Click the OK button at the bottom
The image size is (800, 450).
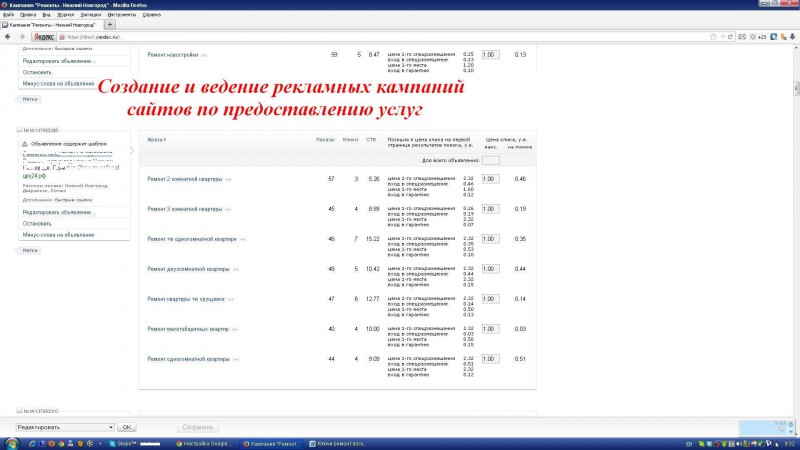pyautogui.click(x=127, y=427)
